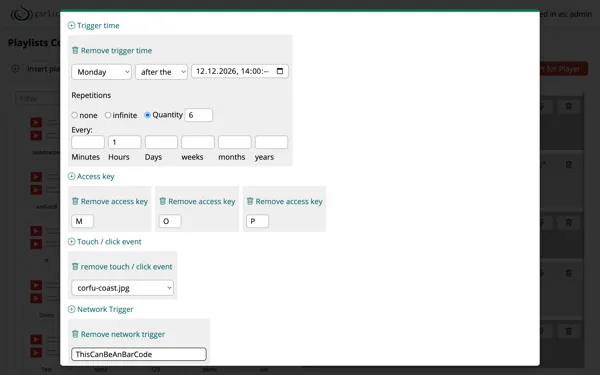Add a Touch / click event
Image resolution: width=600 pixels, height=375 pixels.
click(104, 242)
